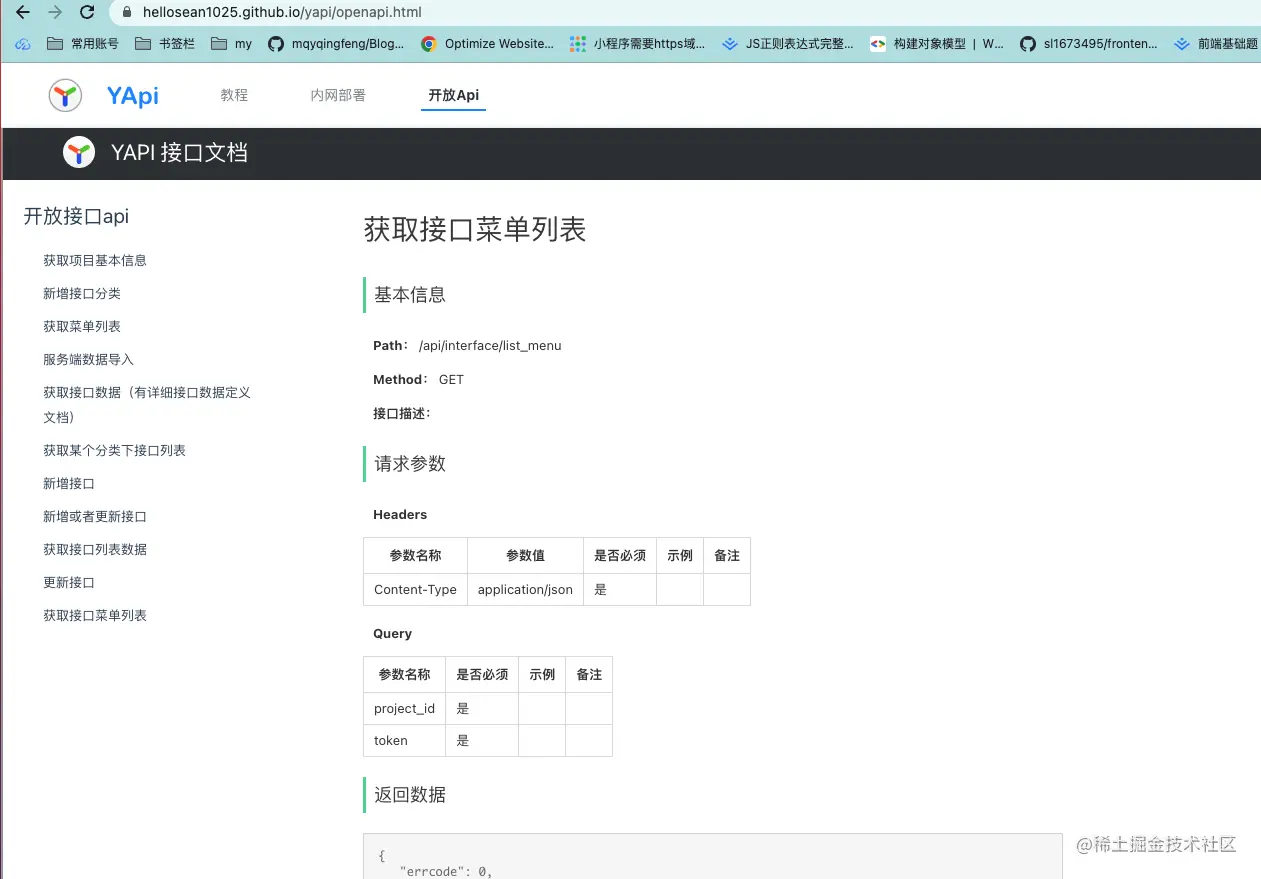The image size is (1261, 879).
Task: Open 获取菜单列表 in sidebar
Action: coord(82,326)
